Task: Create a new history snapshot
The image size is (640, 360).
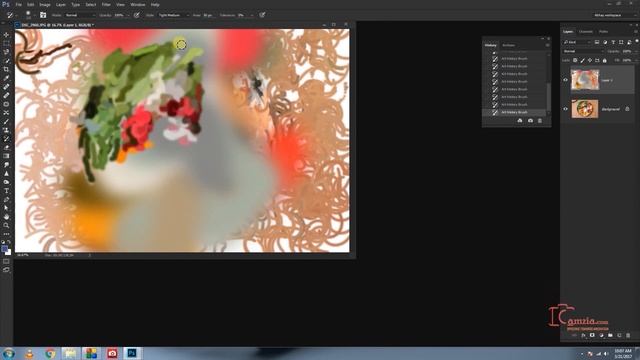Action: point(530,121)
